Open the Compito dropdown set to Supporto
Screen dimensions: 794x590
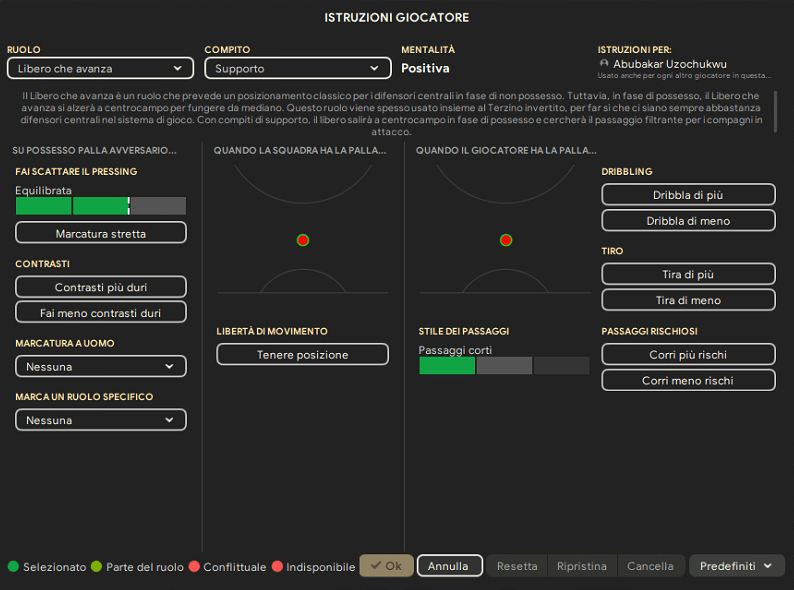[x=297, y=69]
